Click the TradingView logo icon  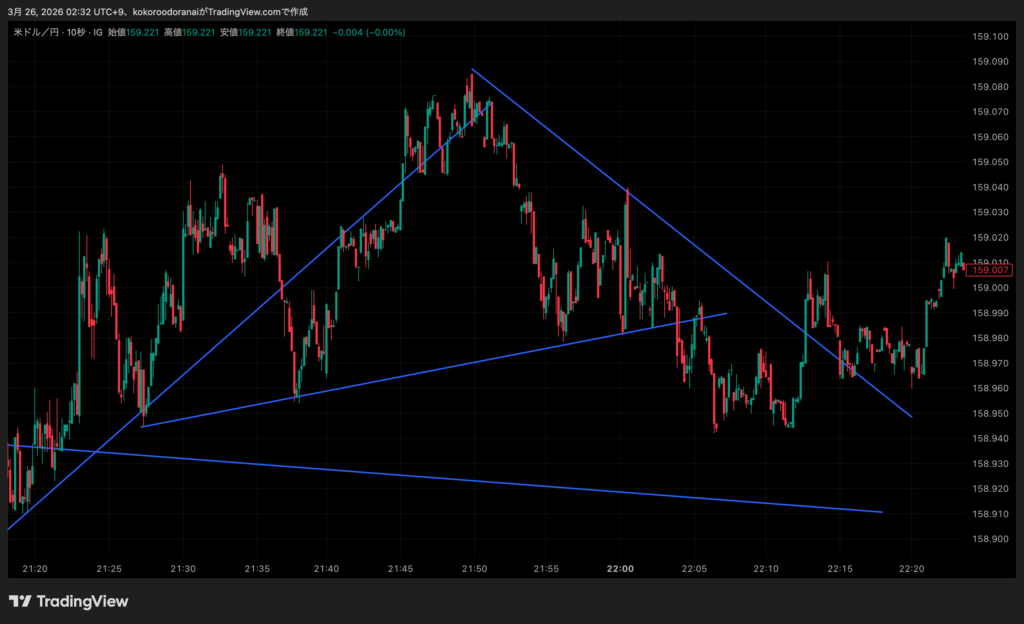(x=19, y=601)
